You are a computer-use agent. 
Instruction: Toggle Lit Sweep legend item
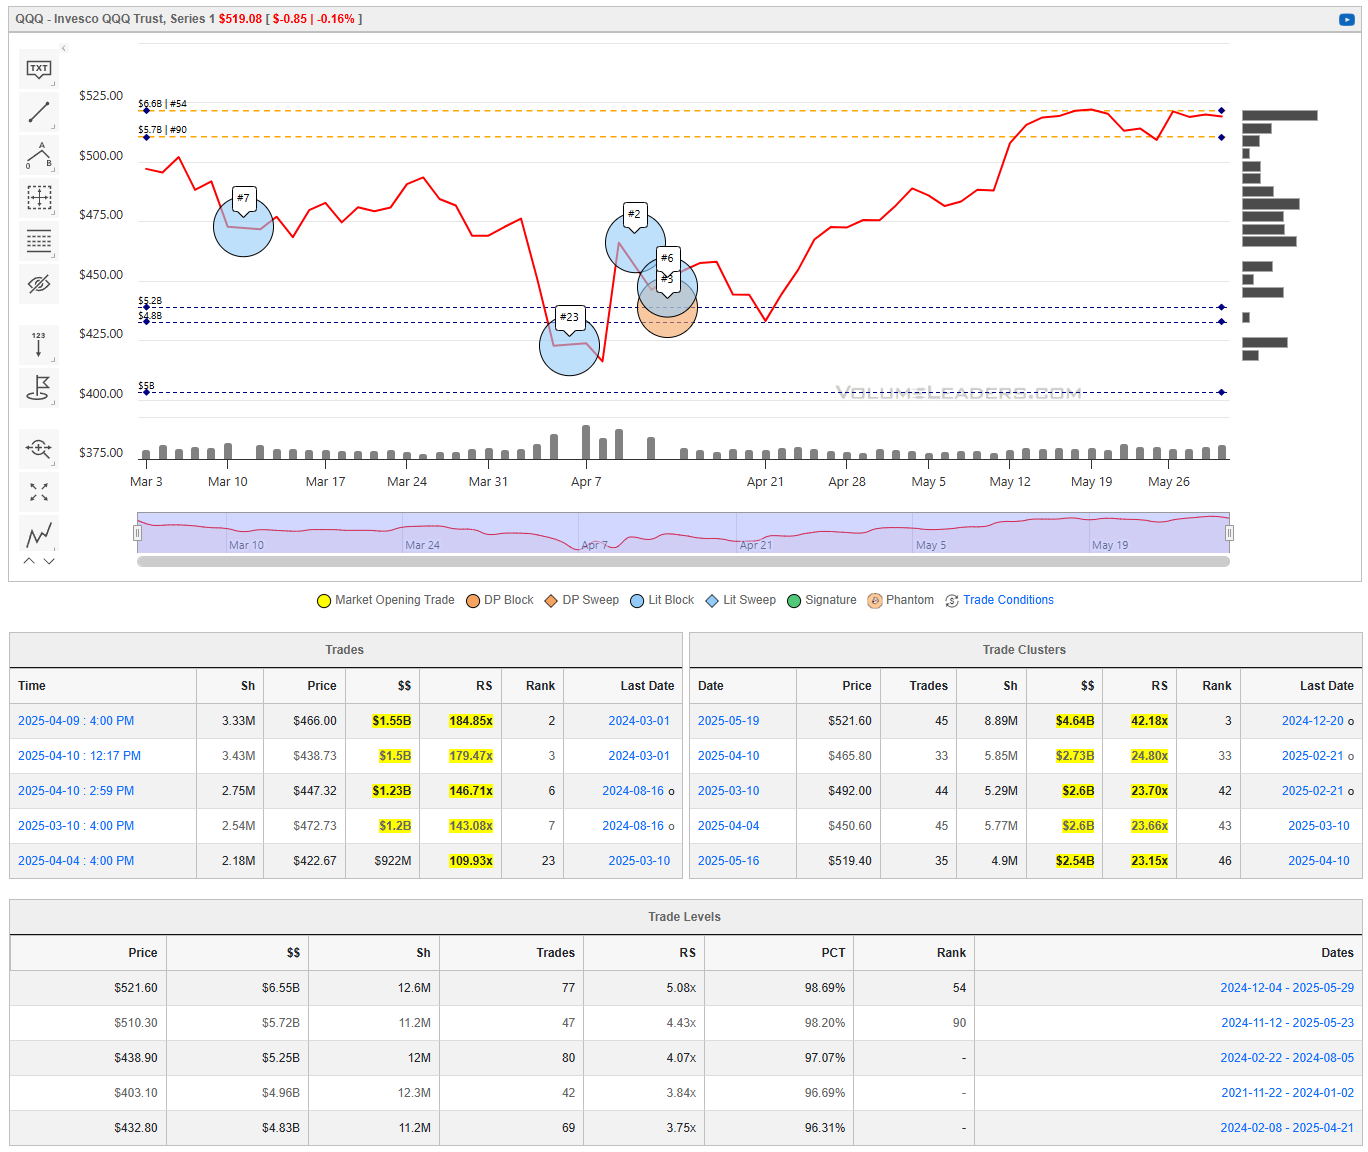click(740, 600)
